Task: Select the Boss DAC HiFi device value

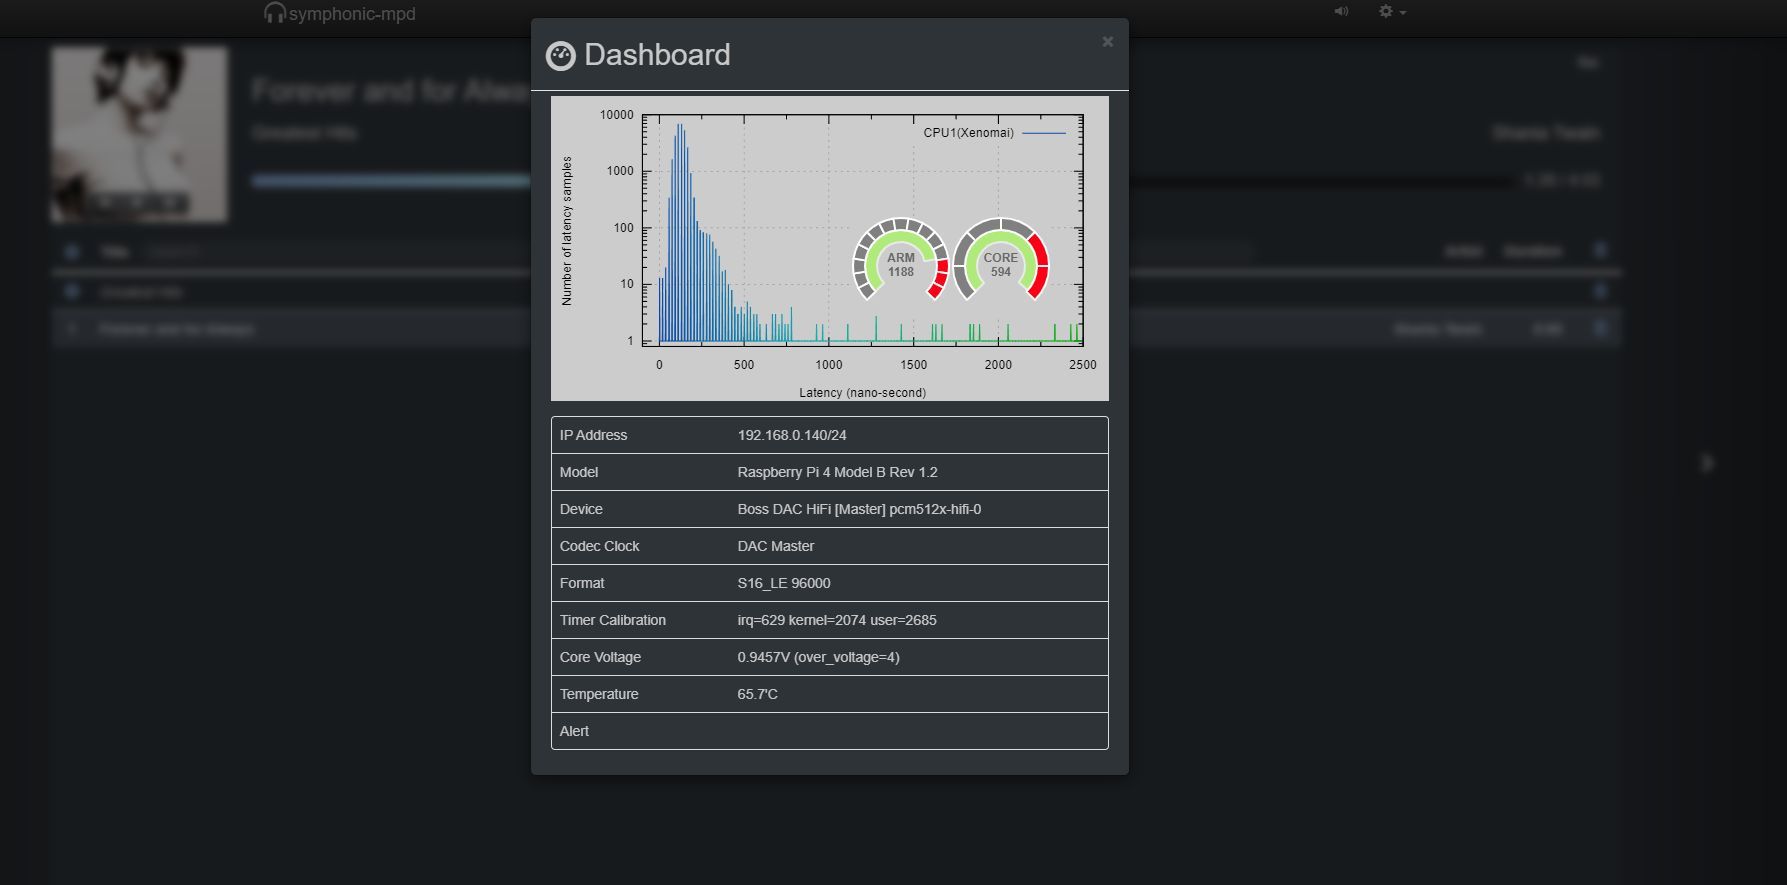Action: (859, 509)
